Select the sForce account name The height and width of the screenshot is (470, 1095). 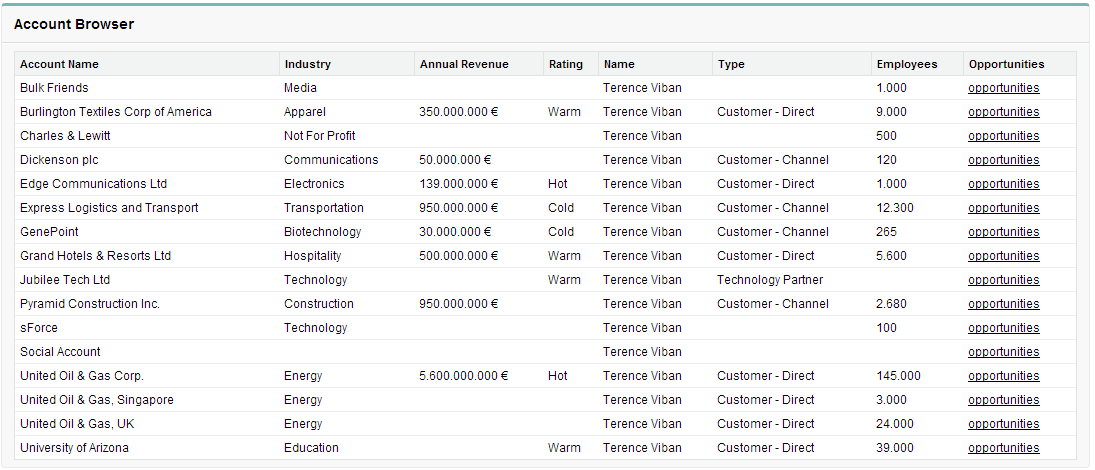[39, 328]
